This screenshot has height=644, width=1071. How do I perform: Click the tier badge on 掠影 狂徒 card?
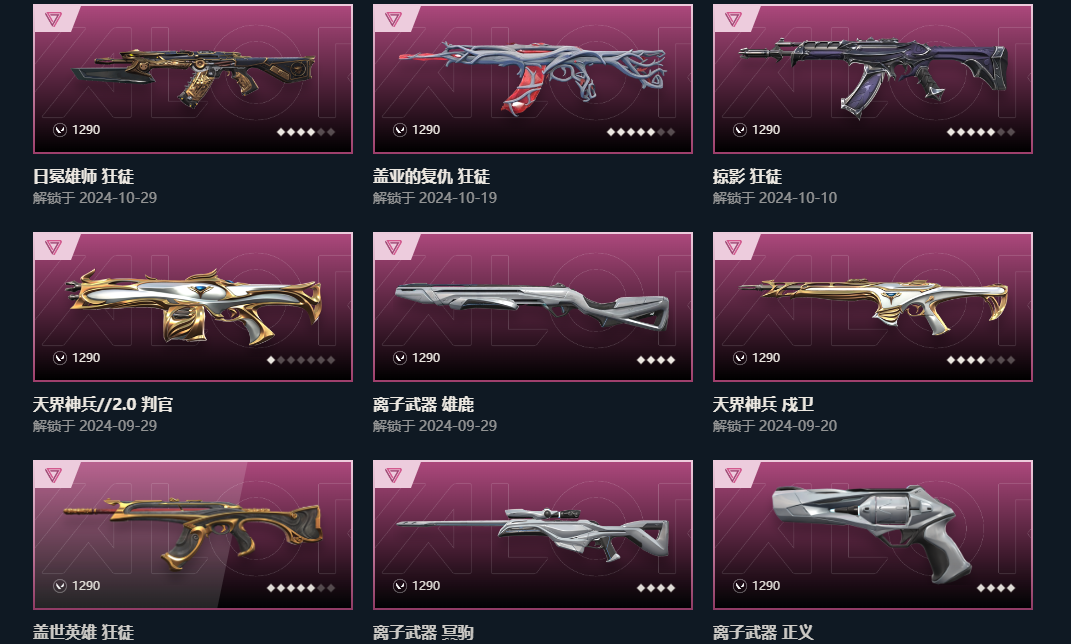coord(734,19)
